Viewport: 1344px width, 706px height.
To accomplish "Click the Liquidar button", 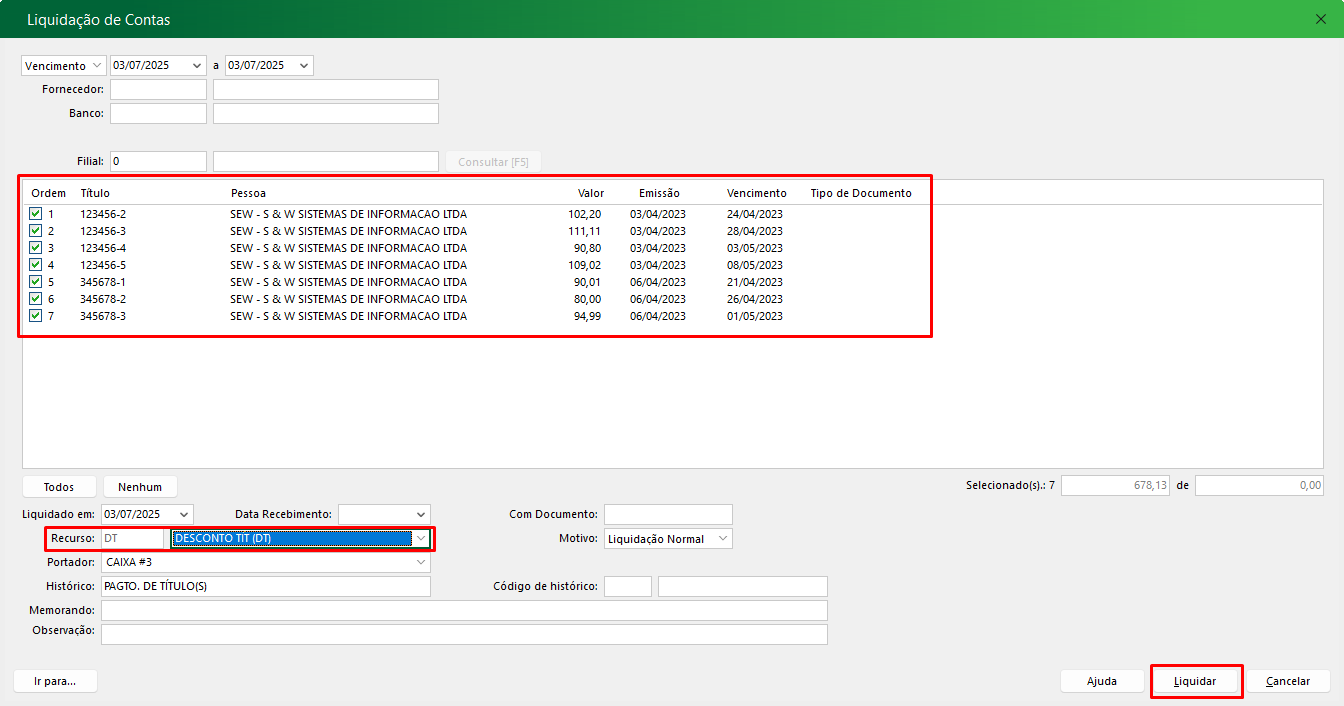I will pyautogui.click(x=1195, y=681).
